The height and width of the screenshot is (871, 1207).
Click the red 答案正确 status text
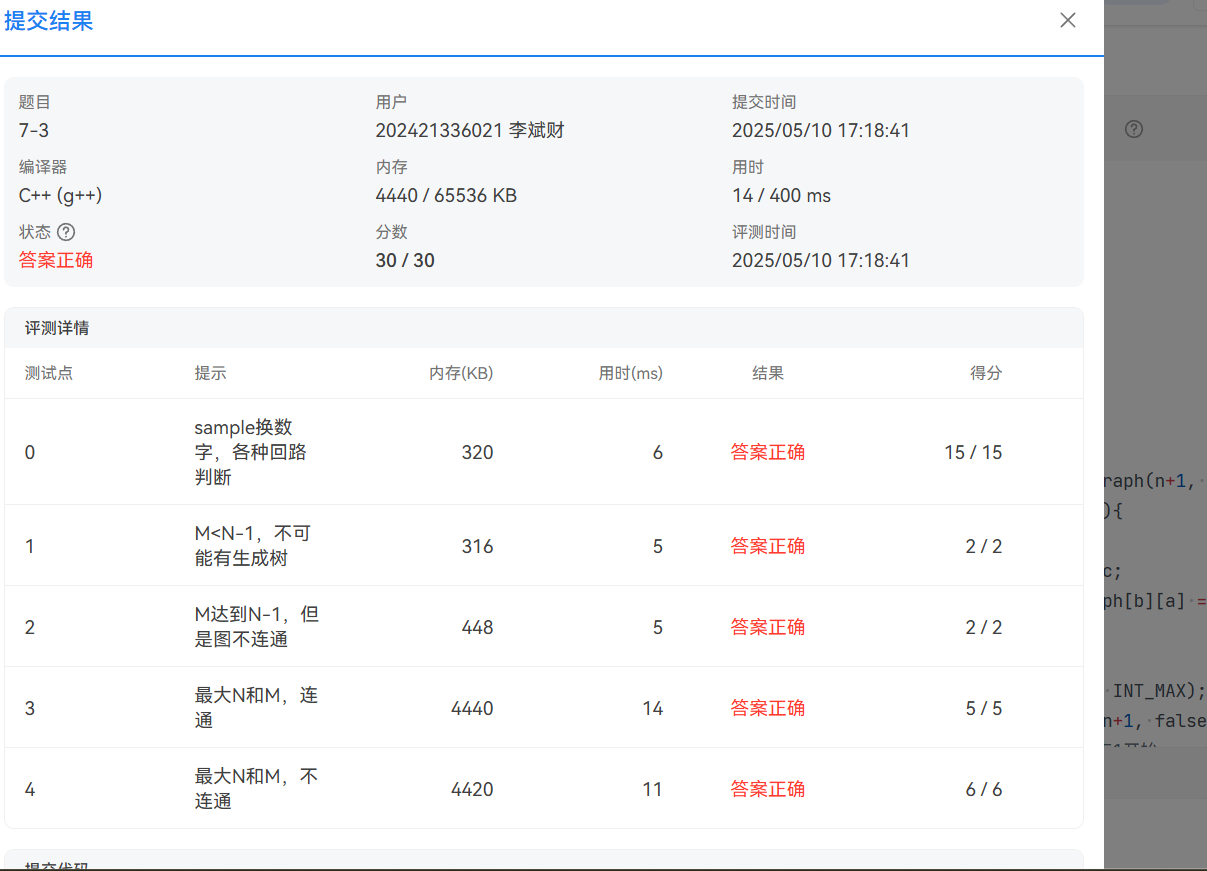pyautogui.click(x=56, y=261)
